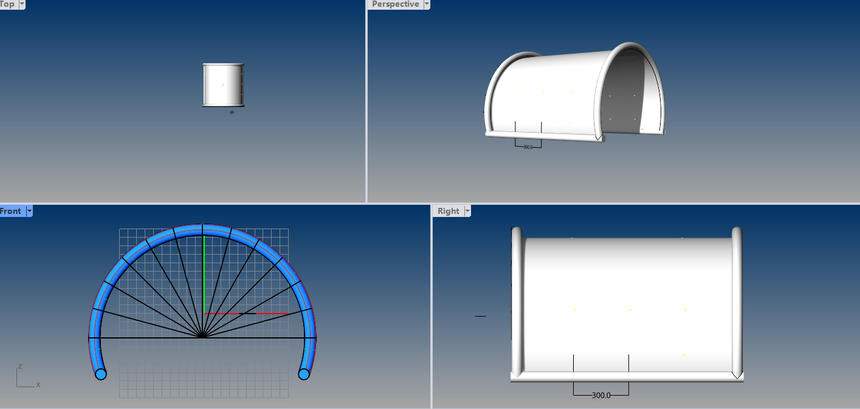Click the Top viewport title label
The height and width of the screenshot is (409, 860).
click(8, 5)
